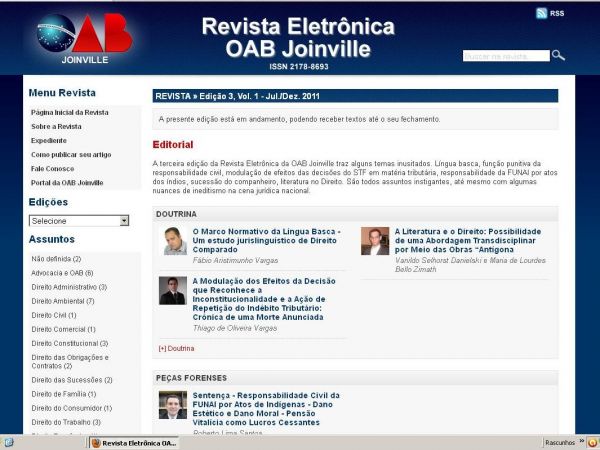600x450 pixels.
Task: Click the 'DOUTRINA' section header
Action: (176, 214)
